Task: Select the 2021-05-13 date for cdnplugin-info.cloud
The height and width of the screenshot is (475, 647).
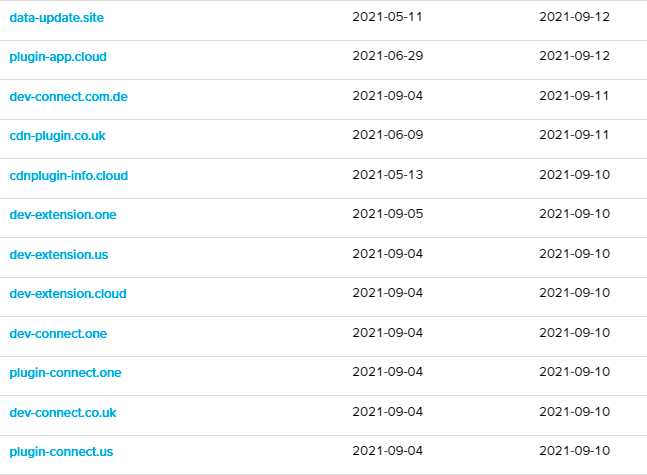Action: [388, 176]
